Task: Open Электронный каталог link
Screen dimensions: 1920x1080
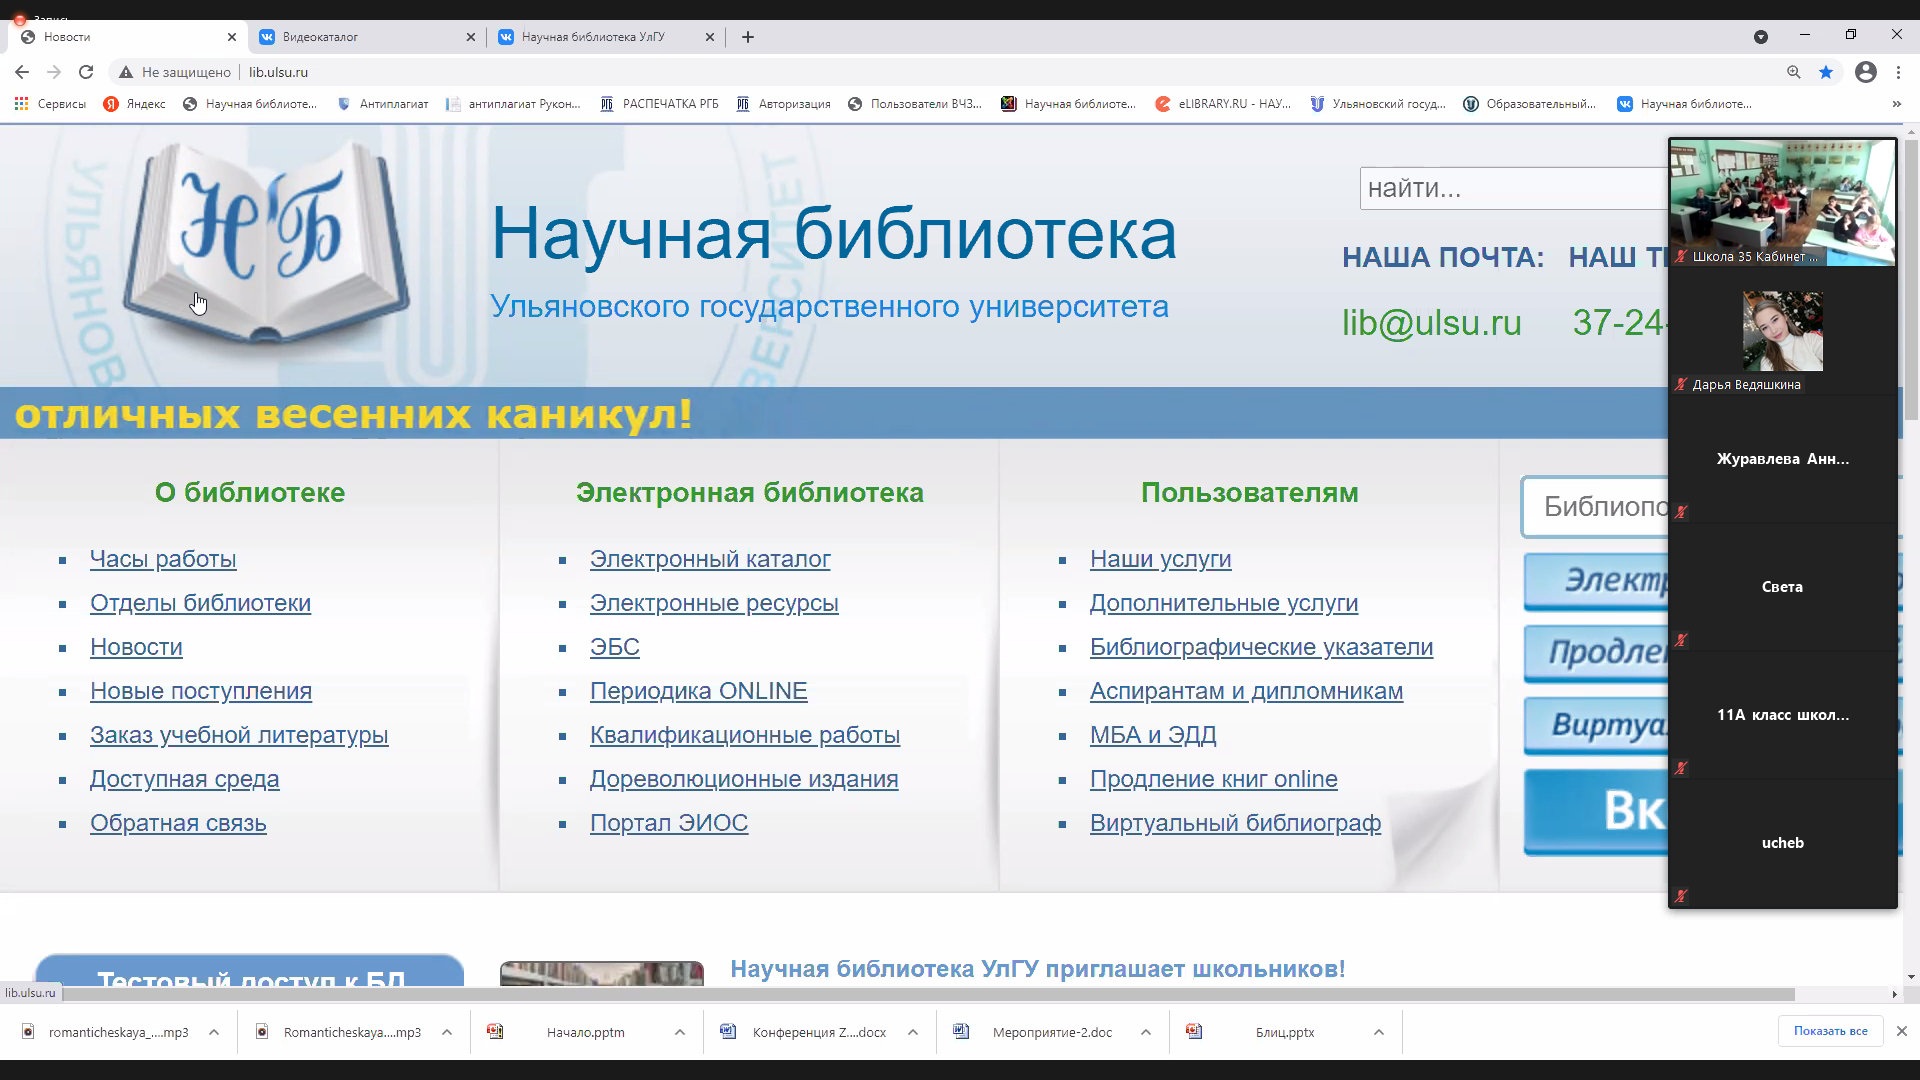Action: [x=710, y=559]
